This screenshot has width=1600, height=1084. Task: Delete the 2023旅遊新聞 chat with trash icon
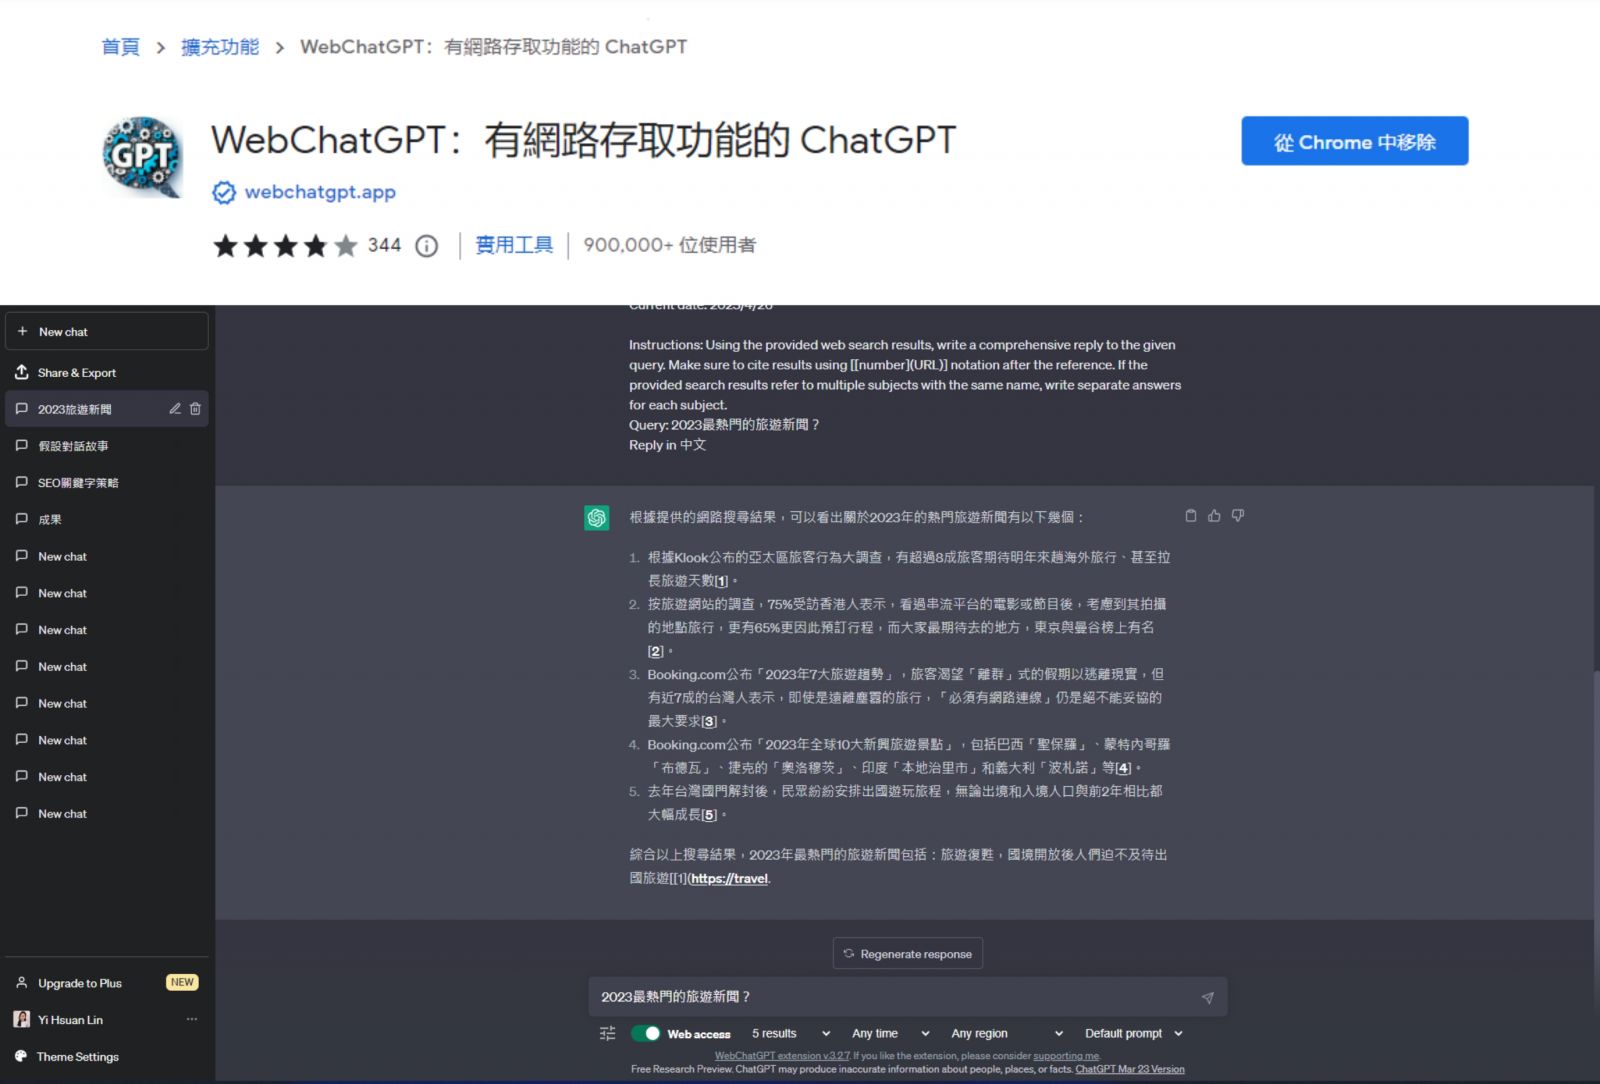pyautogui.click(x=195, y=408)
